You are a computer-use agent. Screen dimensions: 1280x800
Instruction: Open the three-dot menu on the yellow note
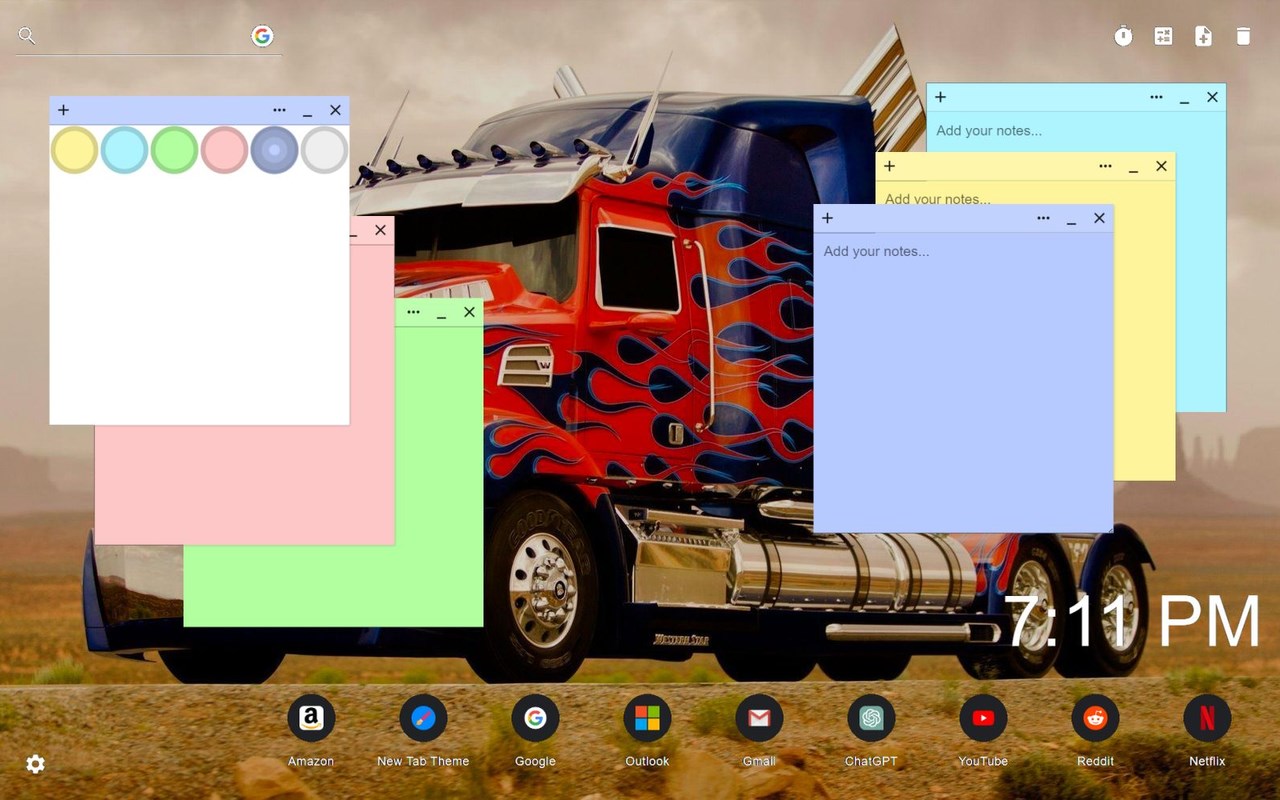(x=1105, y=166)
